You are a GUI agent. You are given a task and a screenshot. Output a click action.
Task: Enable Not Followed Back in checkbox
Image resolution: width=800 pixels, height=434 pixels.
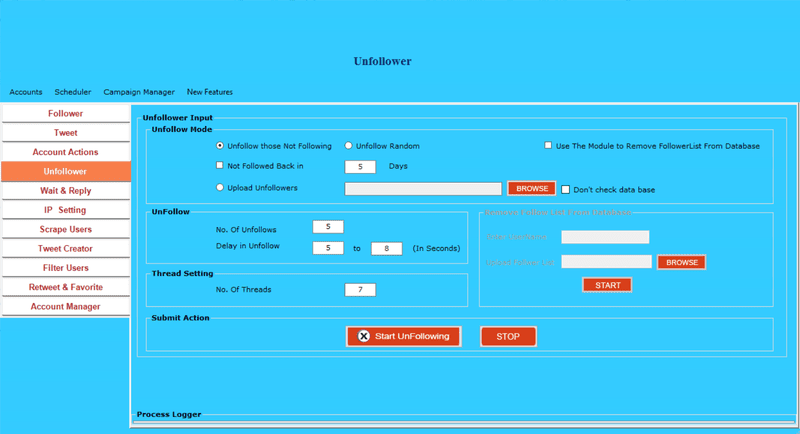220,165
